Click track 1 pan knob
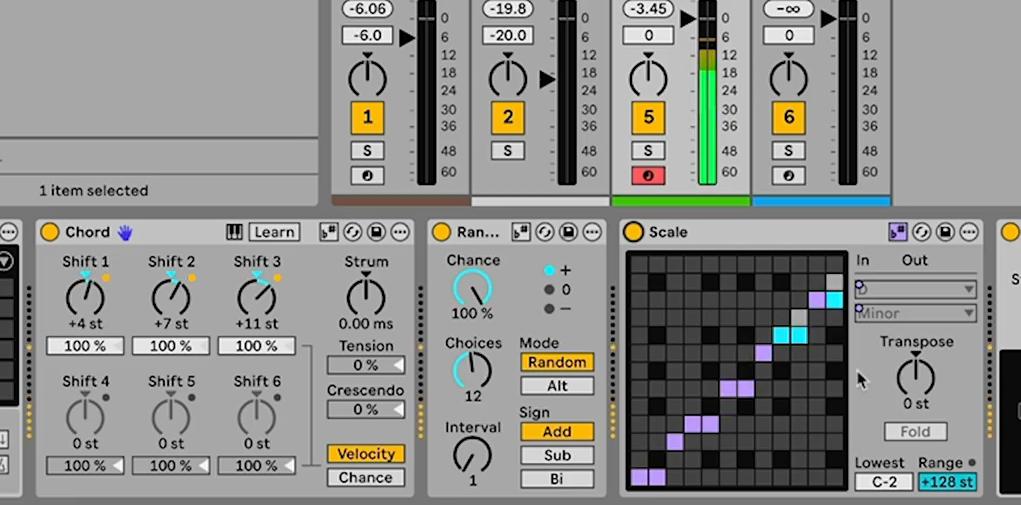The width and height of the screenshot is (1021, 505). (x=367, y=78)
